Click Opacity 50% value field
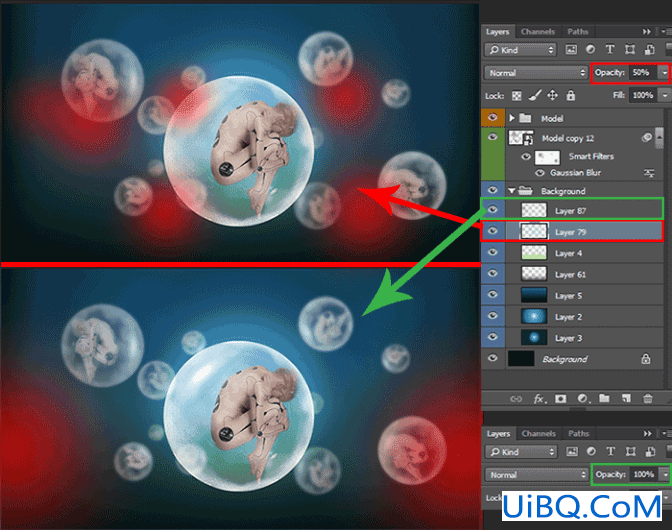Image resolution: width=672 pixels, height=531 pixels. point(644,73)
